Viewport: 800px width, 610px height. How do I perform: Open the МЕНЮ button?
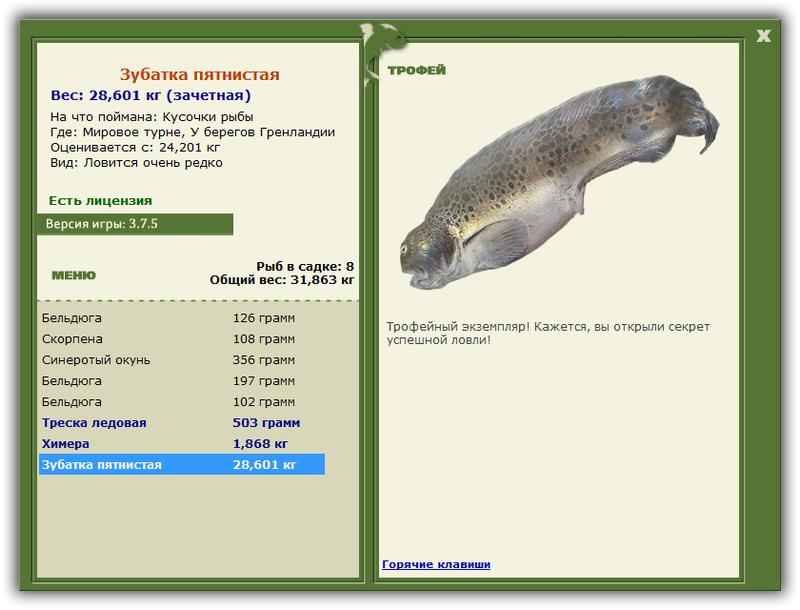(x=73, y=275)
